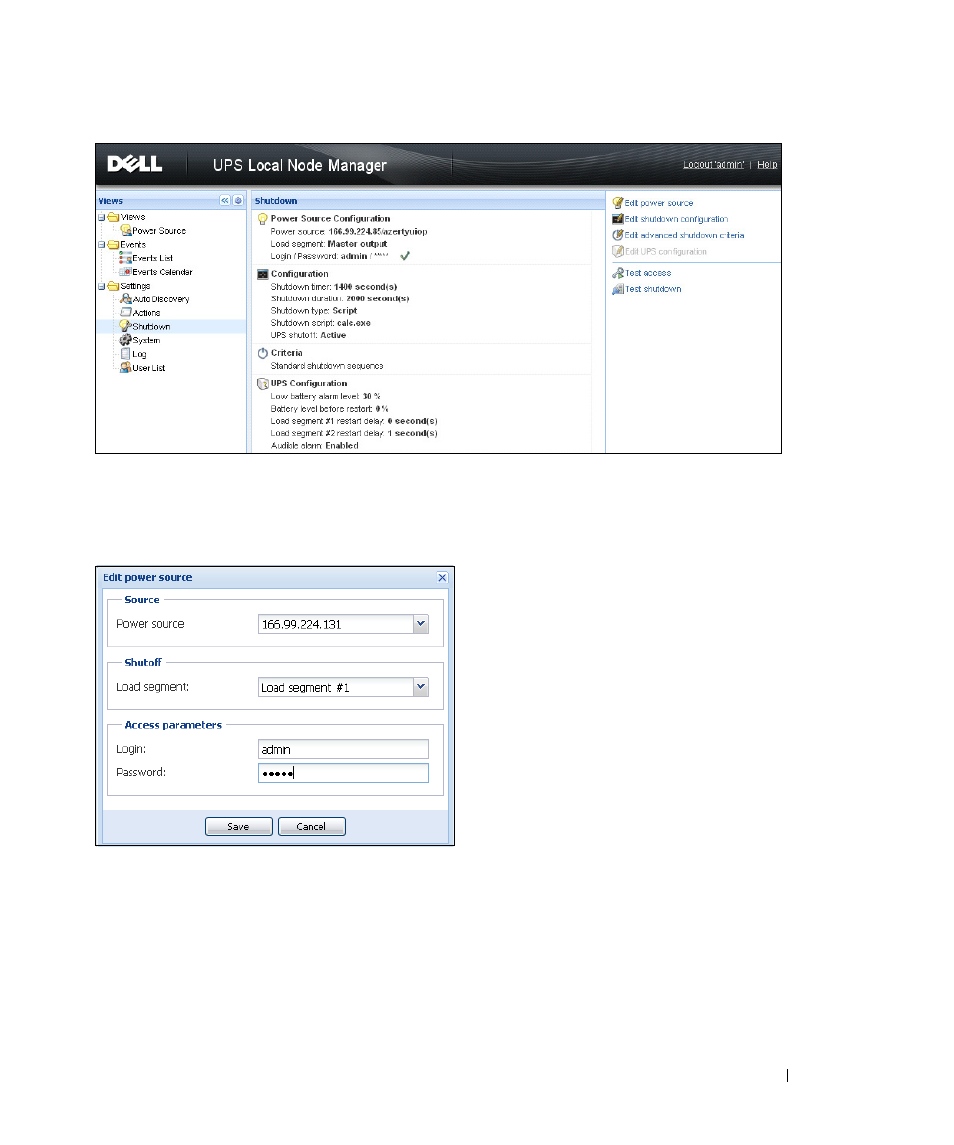Viewport: 954px width, 1145px height.
Task: Click the Shutdown icon in the tree
Action: 125,326
